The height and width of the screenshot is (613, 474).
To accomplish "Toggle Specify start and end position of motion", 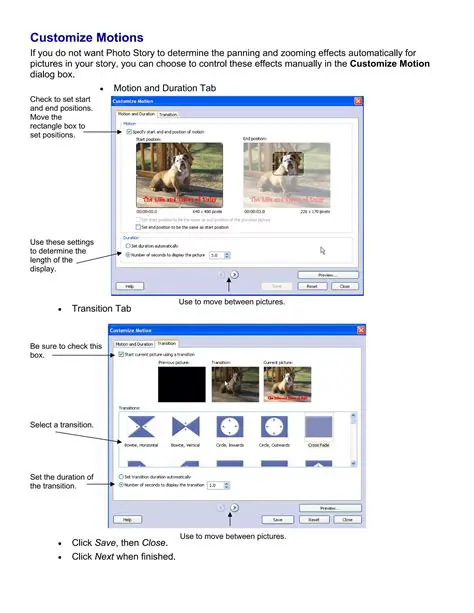I will [129, 132].
